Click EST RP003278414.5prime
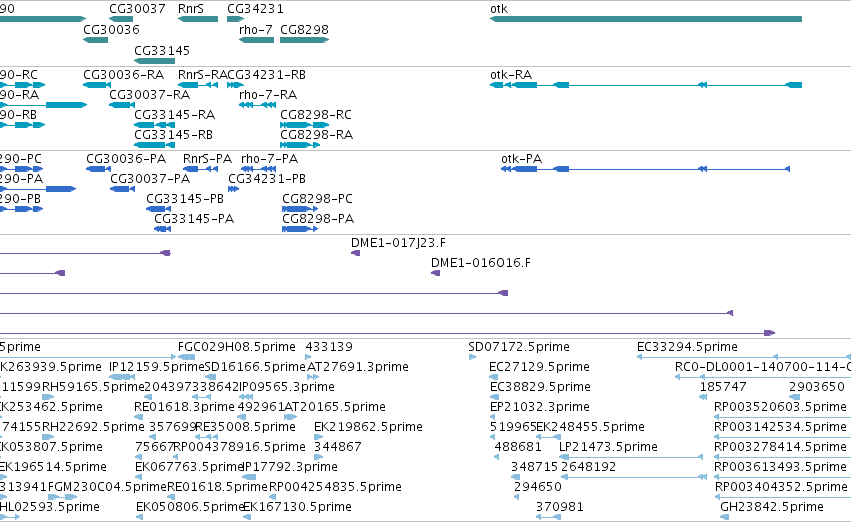Screen dimensions: 851x522 780,447
